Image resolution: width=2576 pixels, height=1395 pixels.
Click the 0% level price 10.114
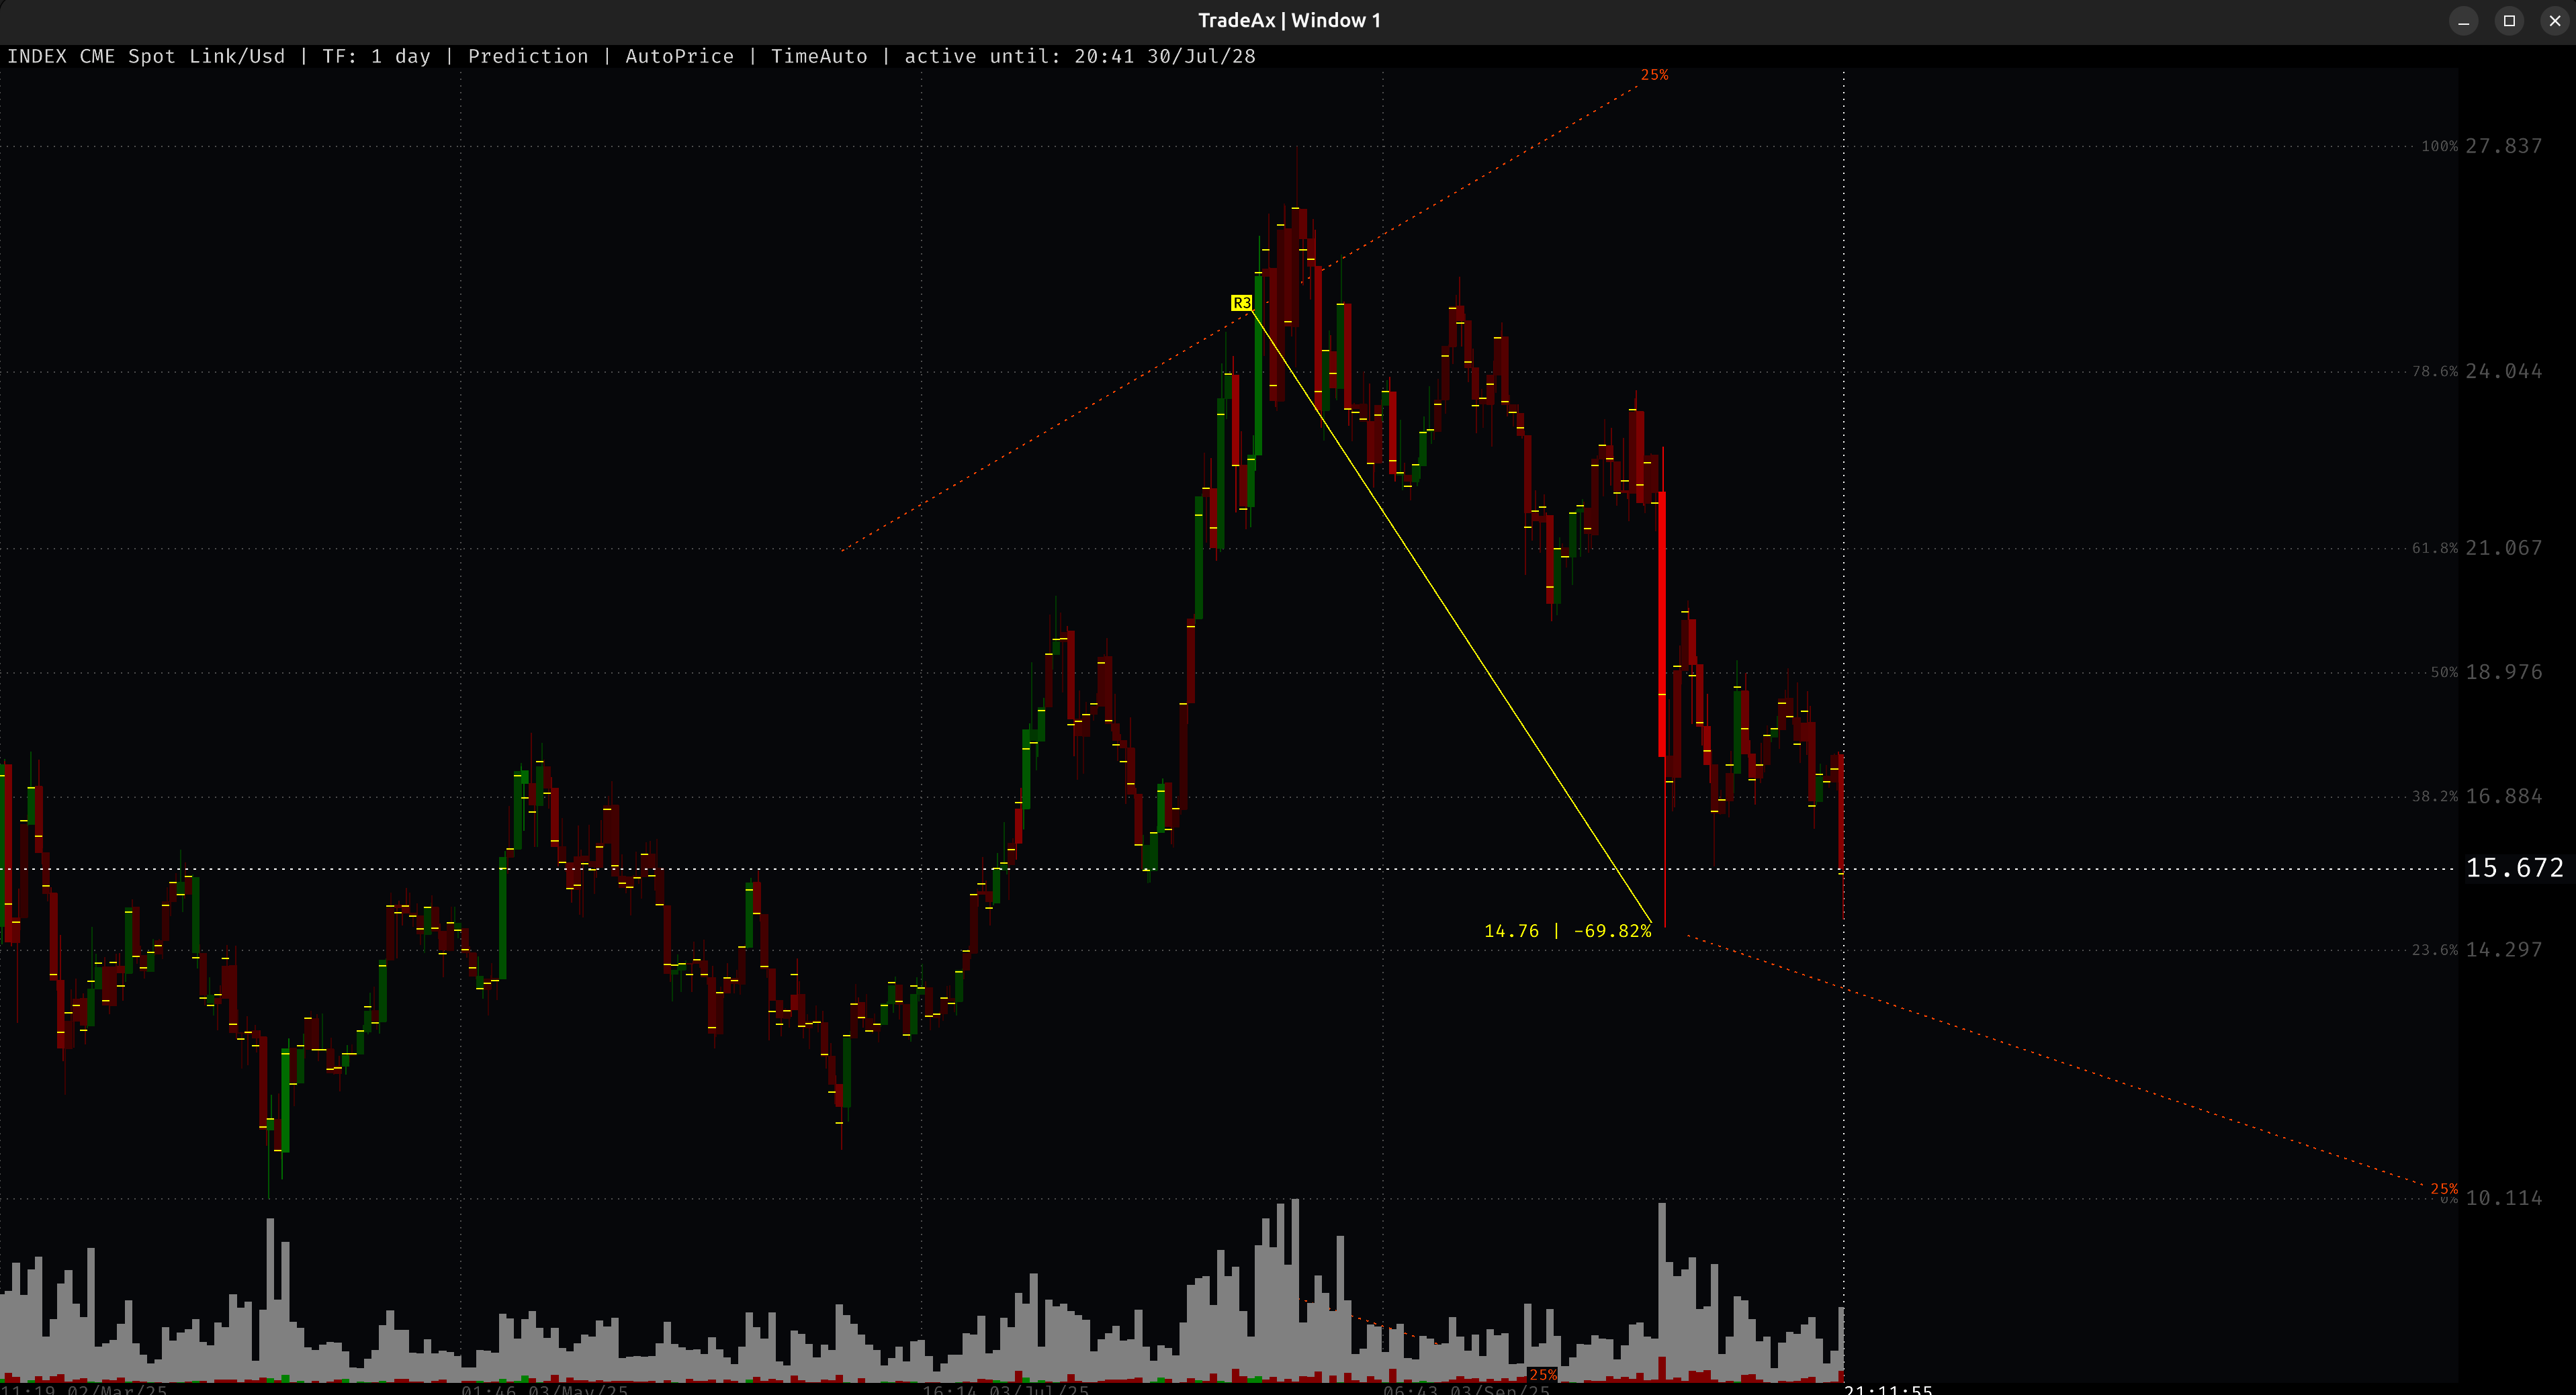tap(2502, 1198)
